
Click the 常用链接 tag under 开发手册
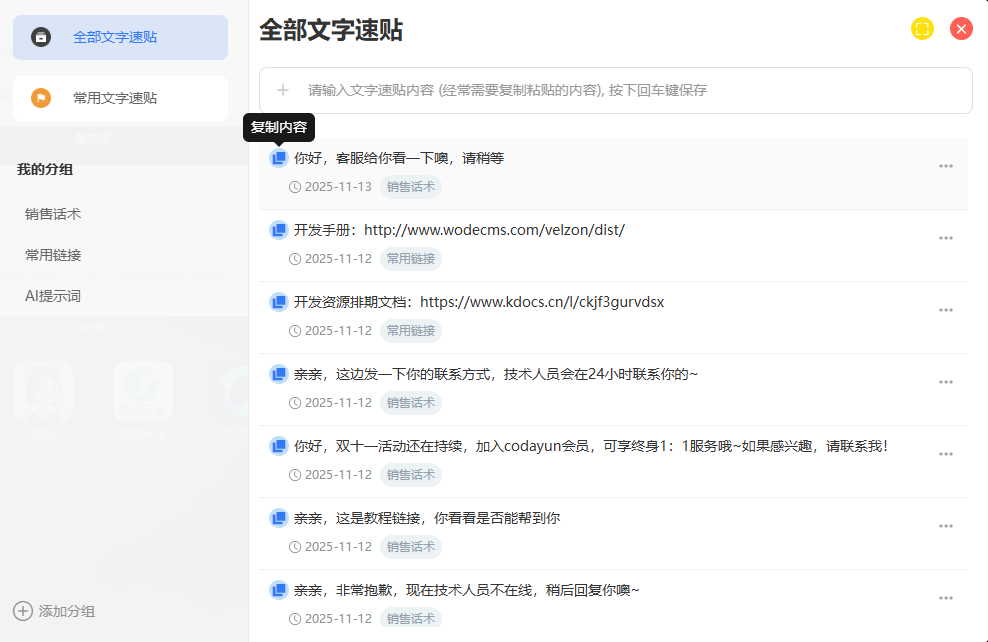(410, 259)
